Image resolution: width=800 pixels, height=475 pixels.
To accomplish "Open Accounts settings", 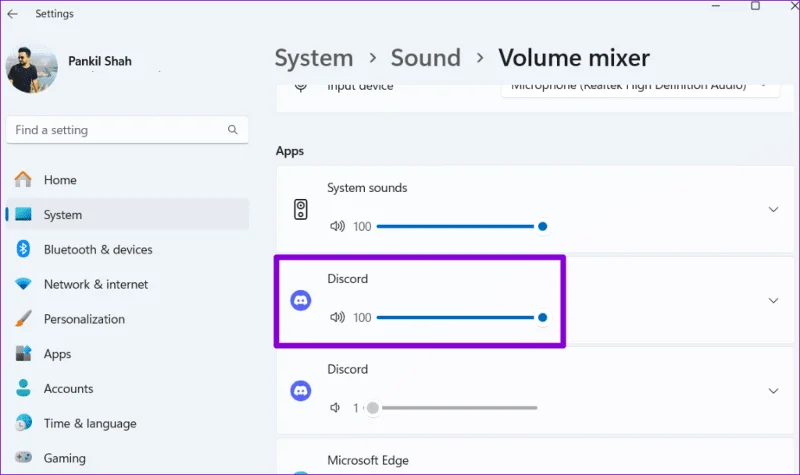I will click(x=127, y=388).
